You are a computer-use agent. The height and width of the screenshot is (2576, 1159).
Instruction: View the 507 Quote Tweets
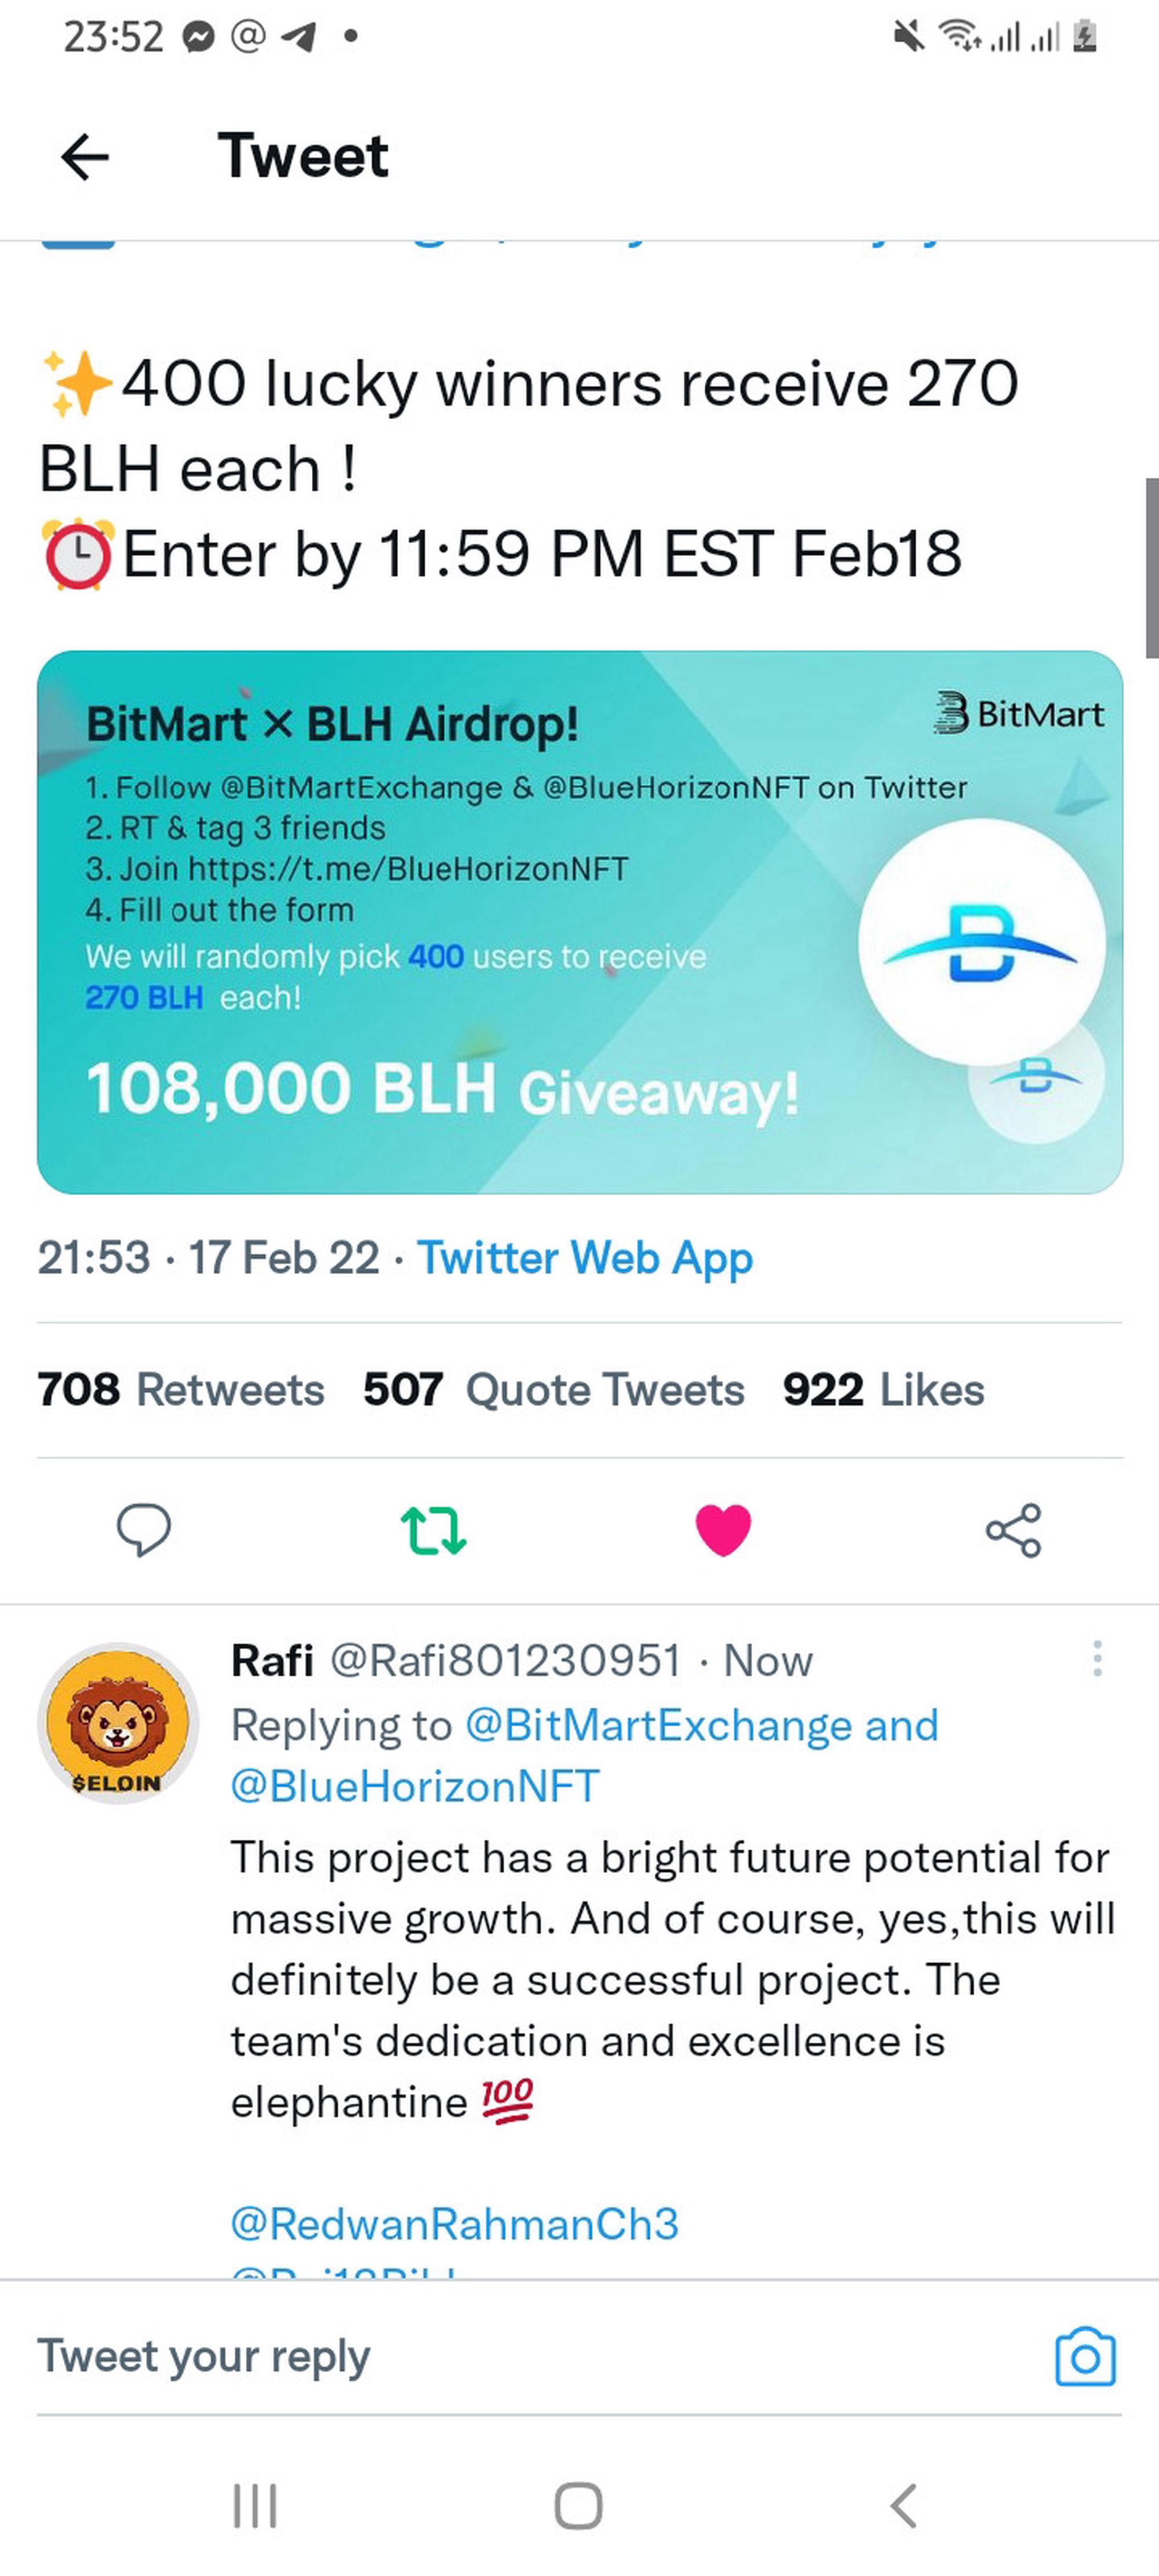554,1389
